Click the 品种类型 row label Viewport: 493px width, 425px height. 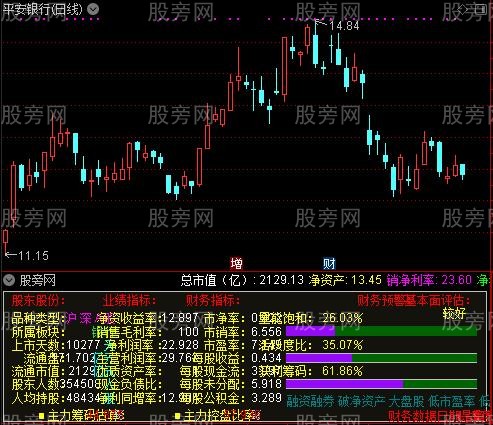[x=38, y=318]
